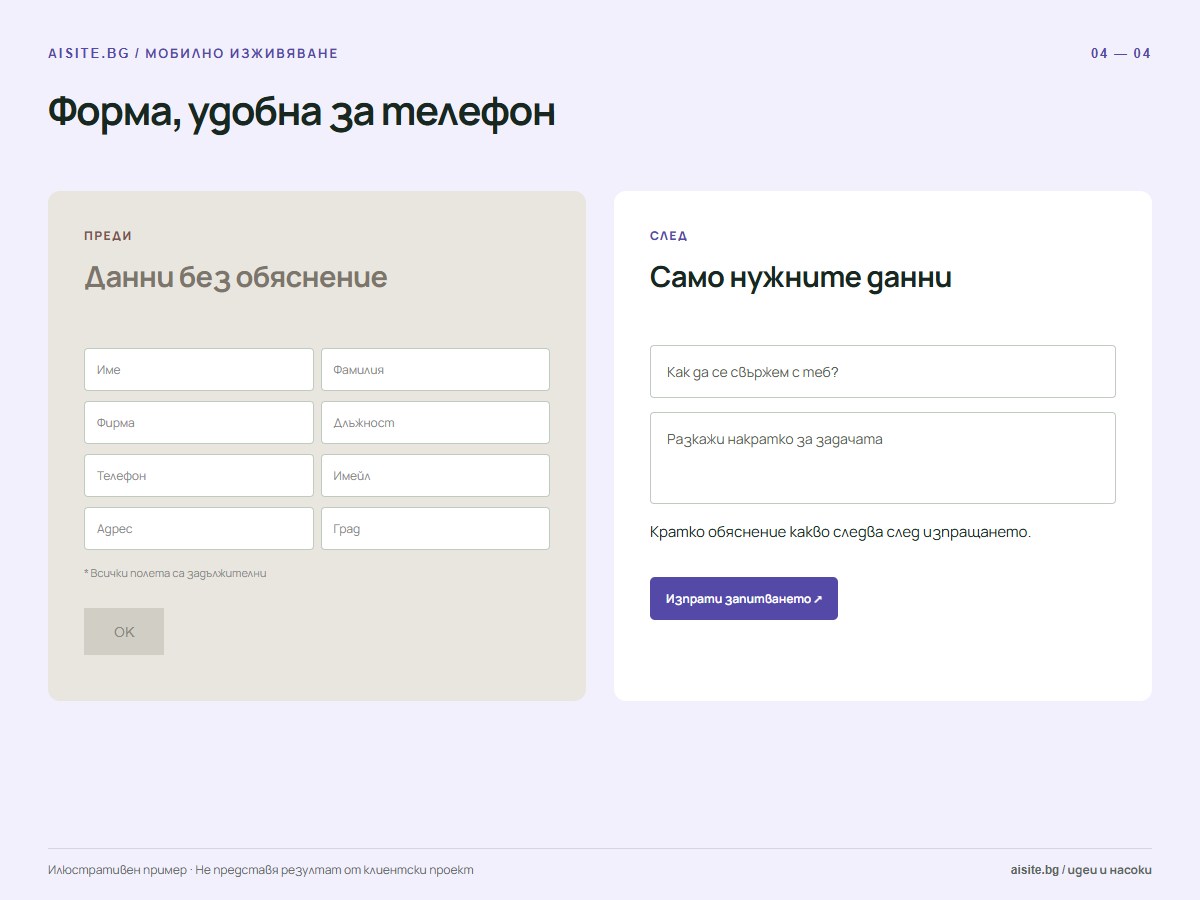Select the Длъжност input field
This screenshot has height=900, width=1200.
pos(435,422)
